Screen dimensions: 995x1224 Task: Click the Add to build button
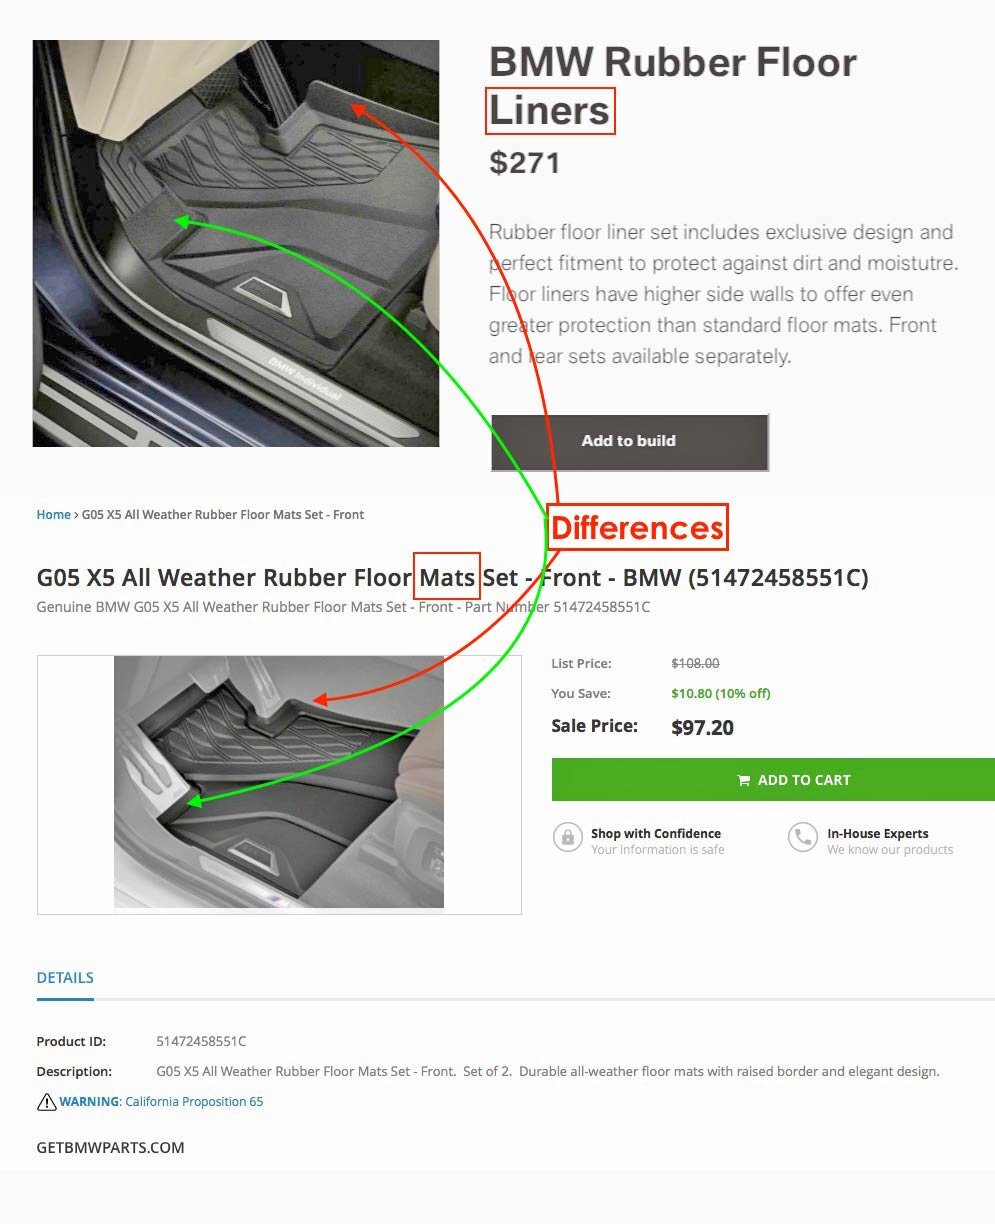coord(629,441)
